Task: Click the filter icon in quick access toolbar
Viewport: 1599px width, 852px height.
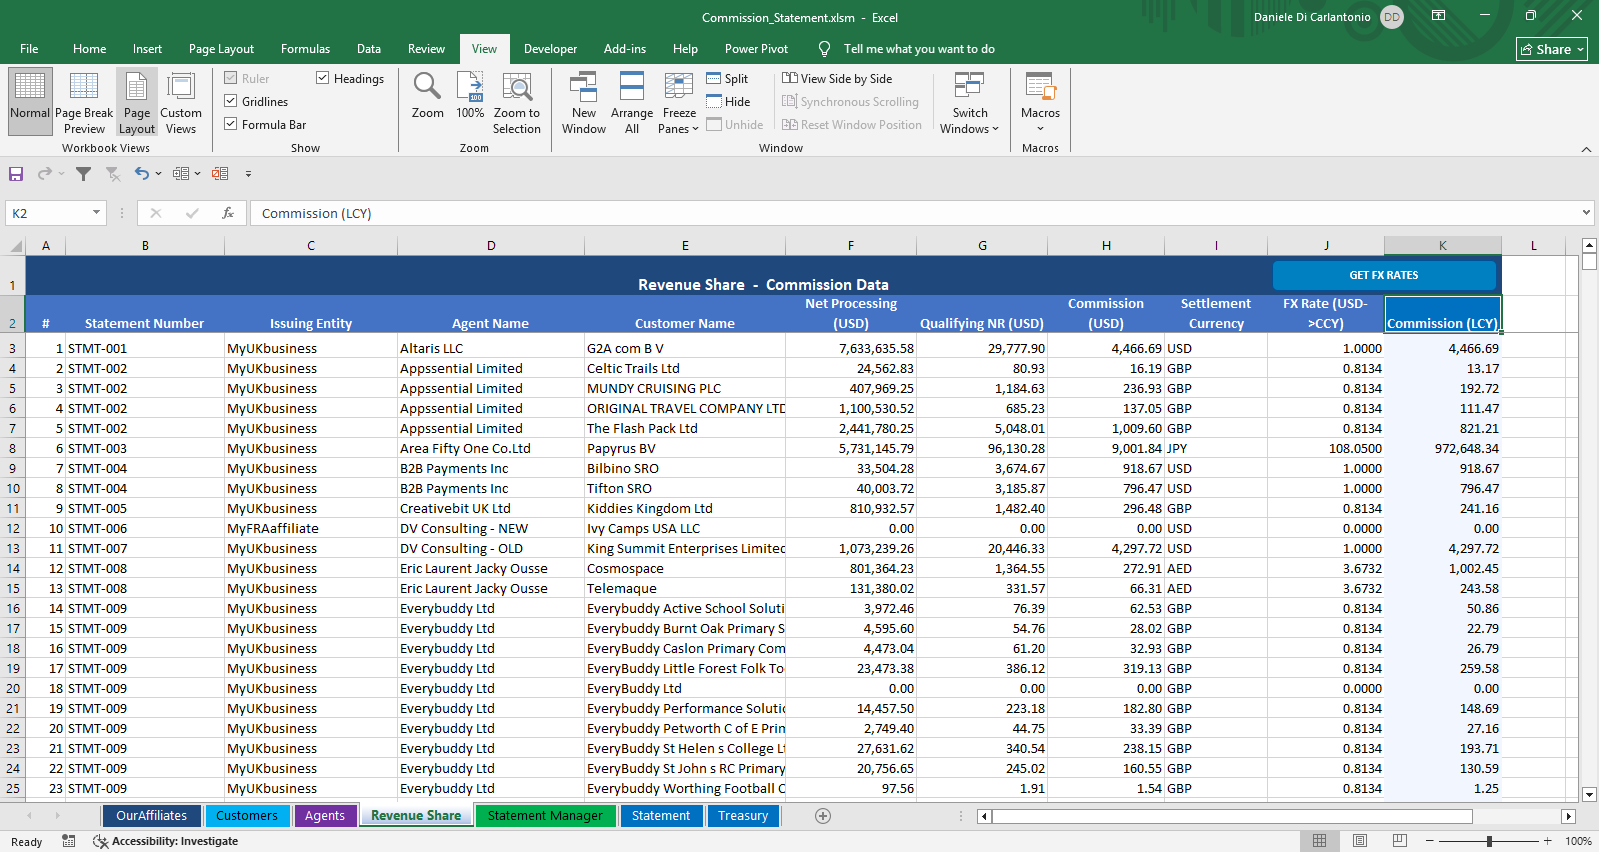Action: coord(84,174)
